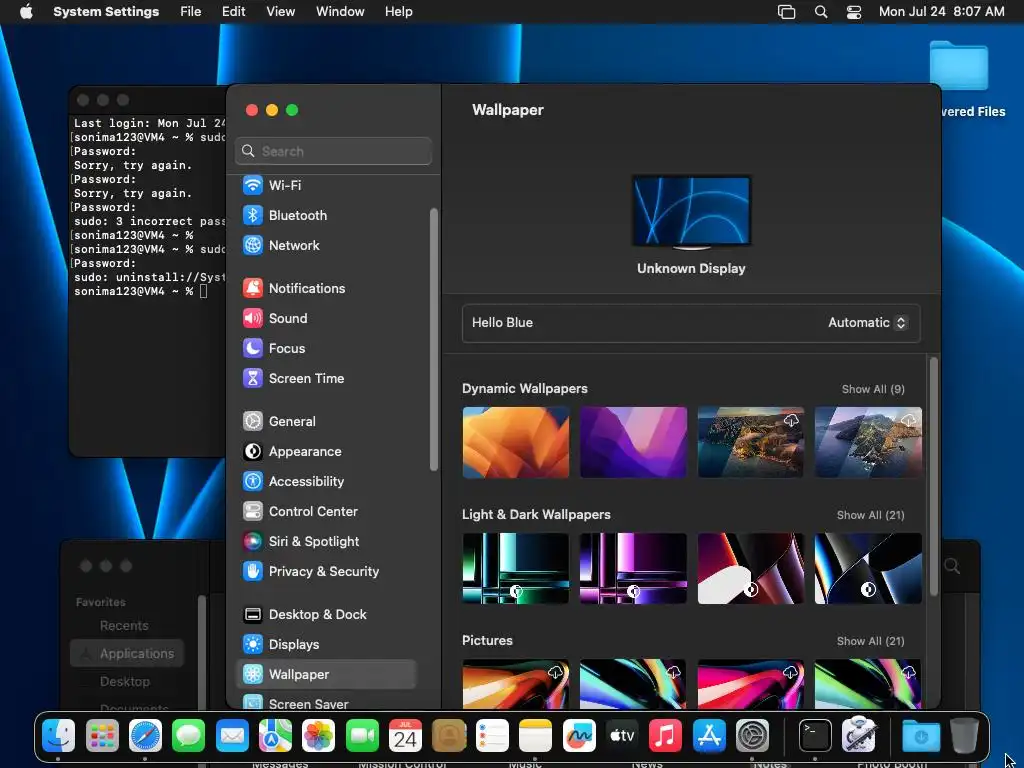Viewport: 1024px width, 768px height.
Task: Choose the purple Monterey dynamic wallpaper
Action: 633,442
